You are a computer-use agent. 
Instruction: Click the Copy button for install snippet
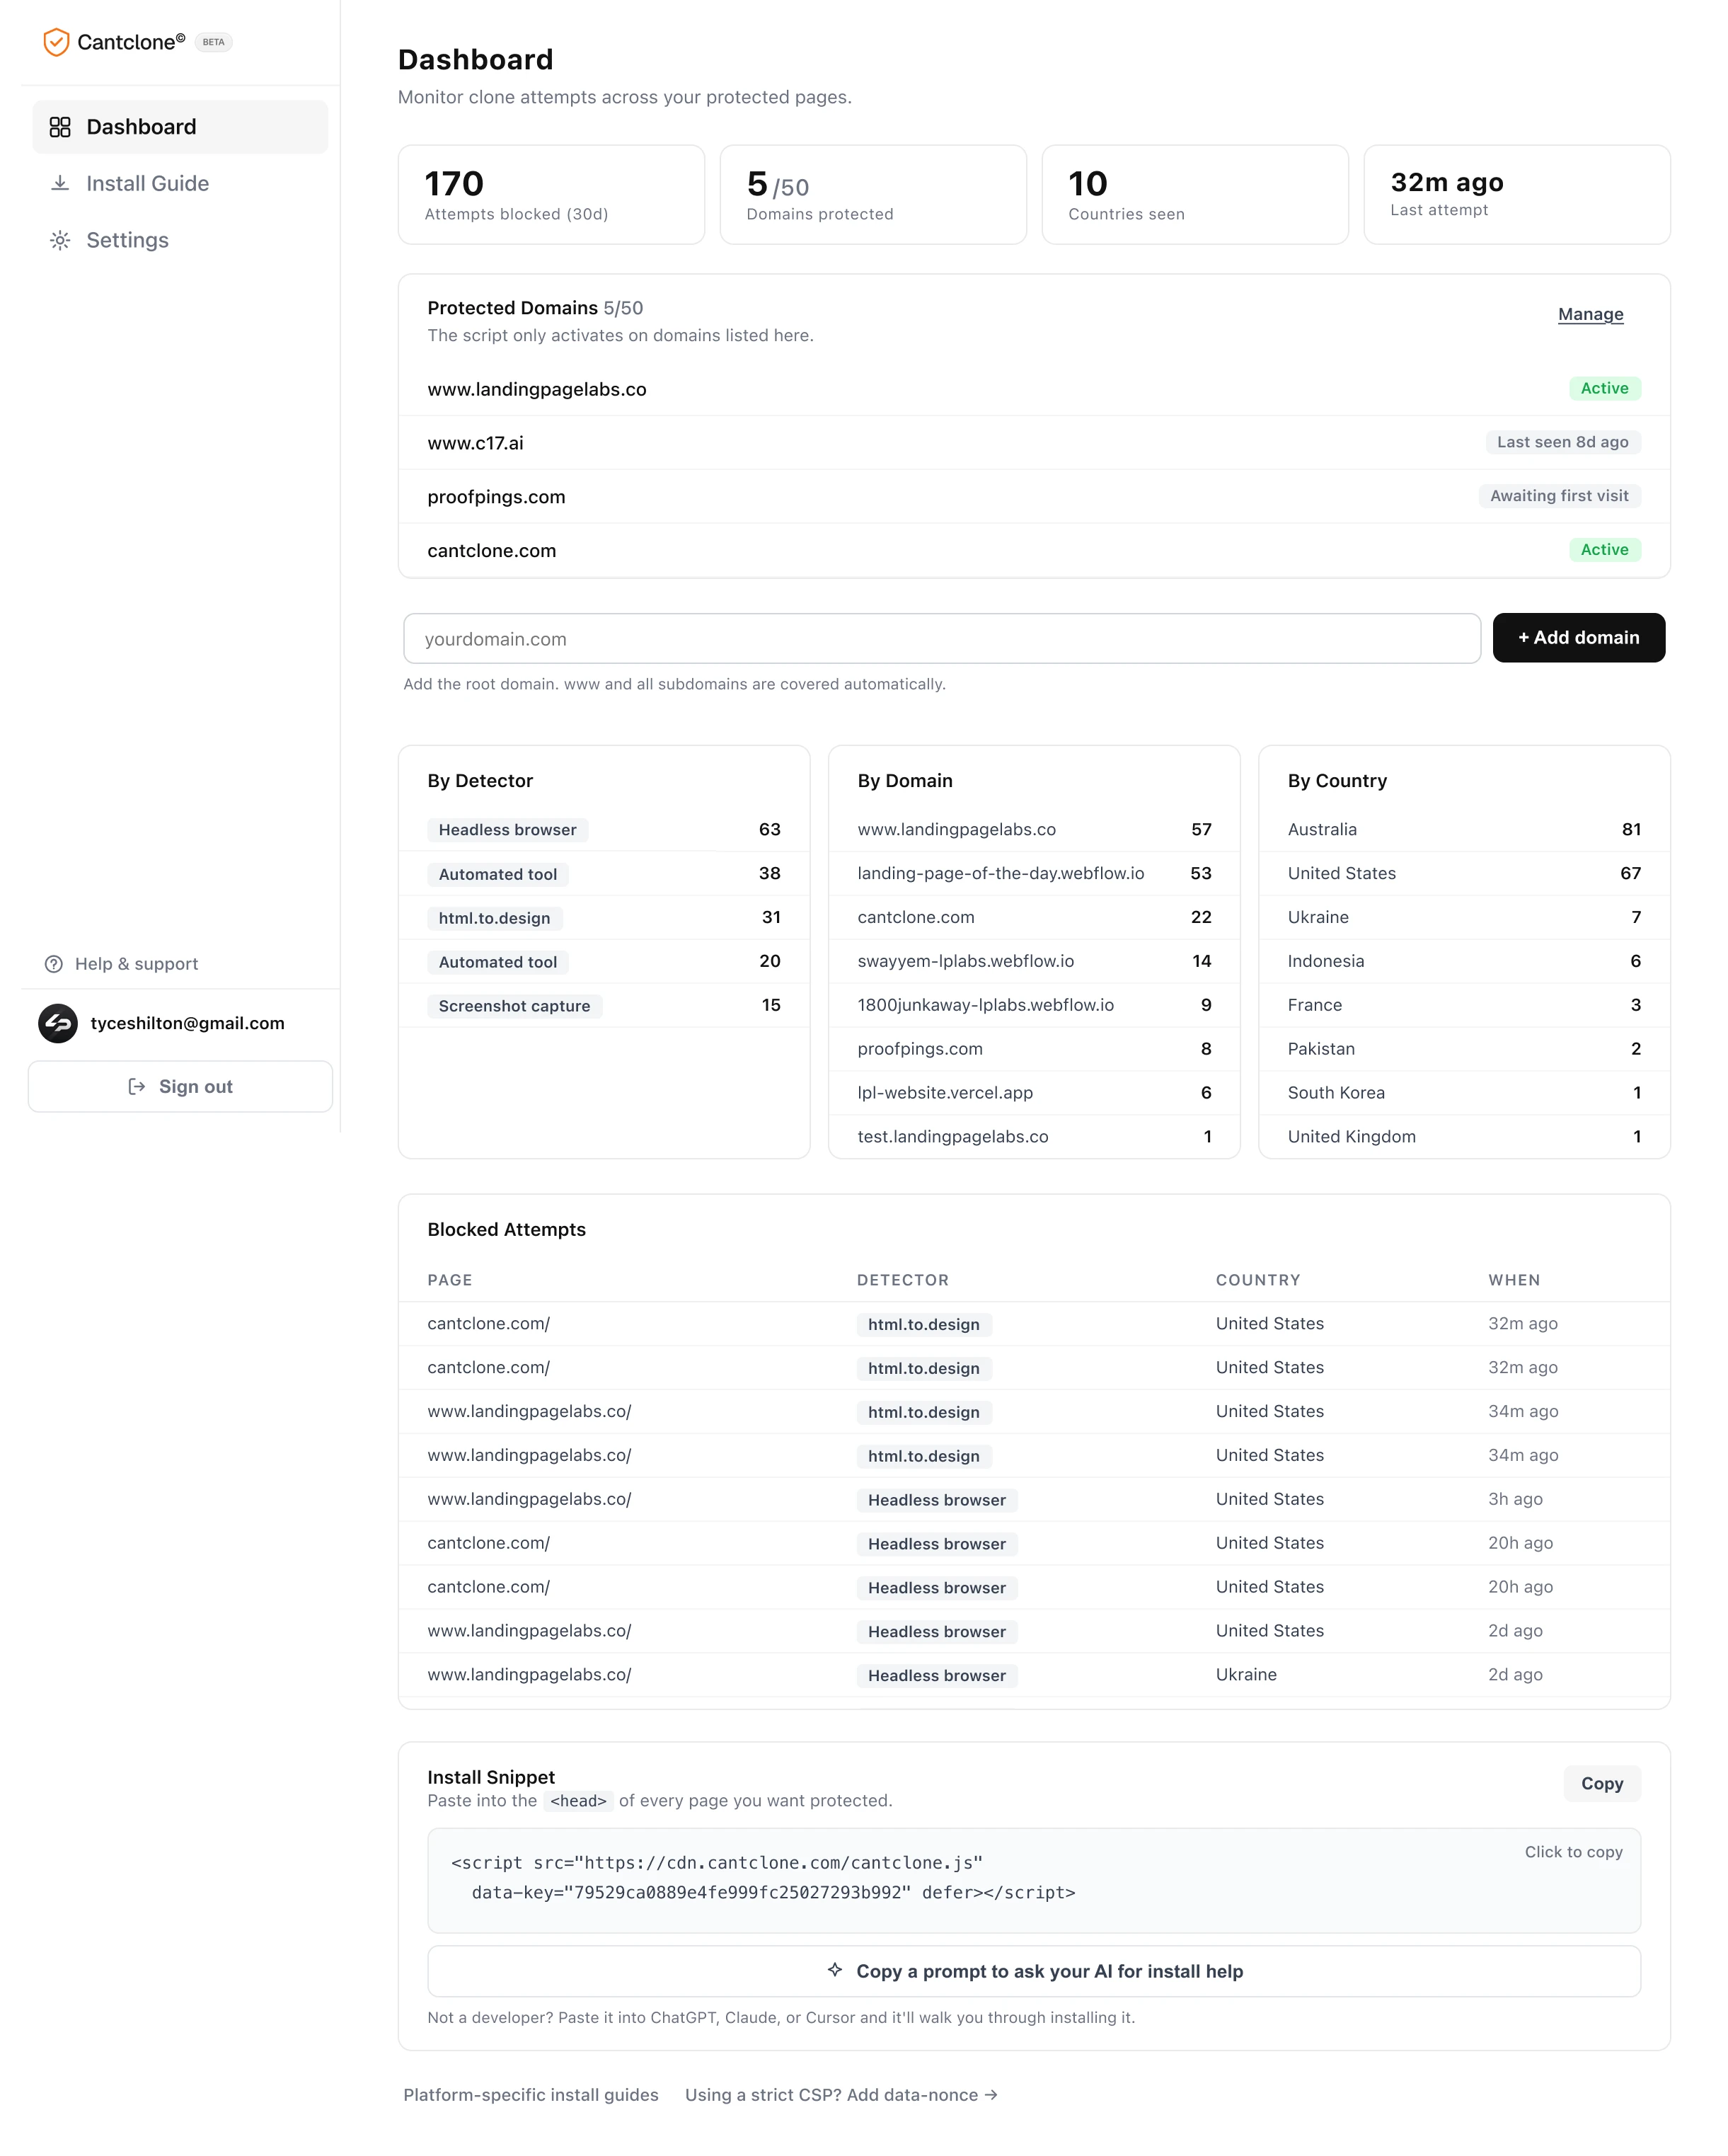tap(1601, 1783)
